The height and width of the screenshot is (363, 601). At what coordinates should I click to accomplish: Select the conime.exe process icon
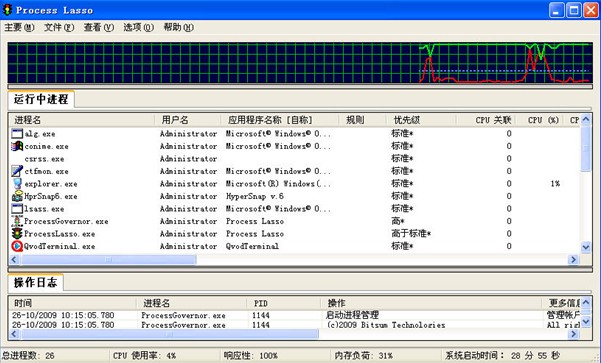(17, 146)
